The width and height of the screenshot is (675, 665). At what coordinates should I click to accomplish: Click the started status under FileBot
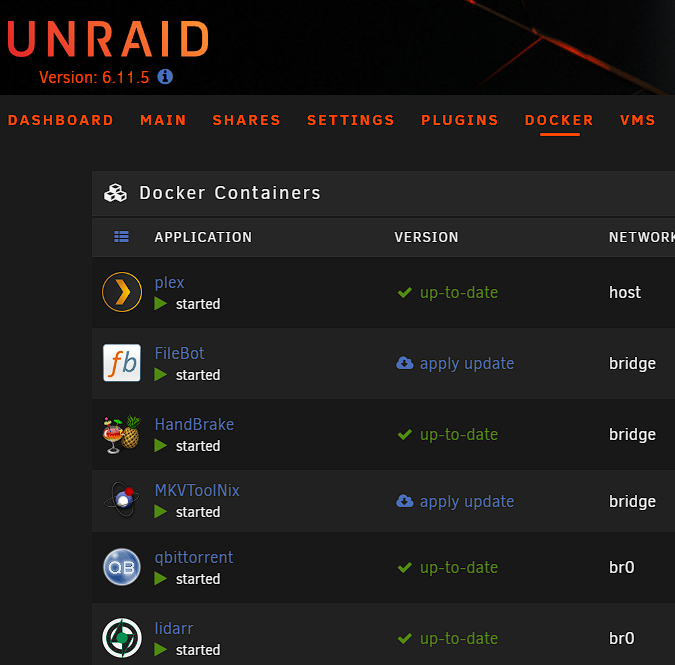(x=198, y=375)
